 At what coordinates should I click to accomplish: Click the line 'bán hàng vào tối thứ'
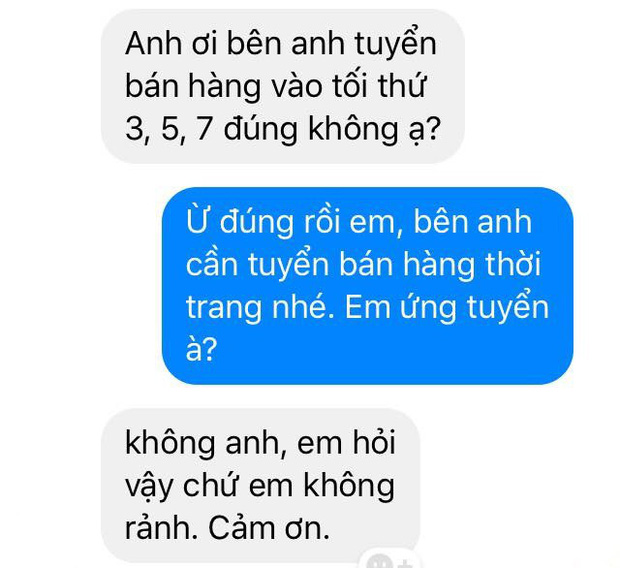tap(276, 86)
